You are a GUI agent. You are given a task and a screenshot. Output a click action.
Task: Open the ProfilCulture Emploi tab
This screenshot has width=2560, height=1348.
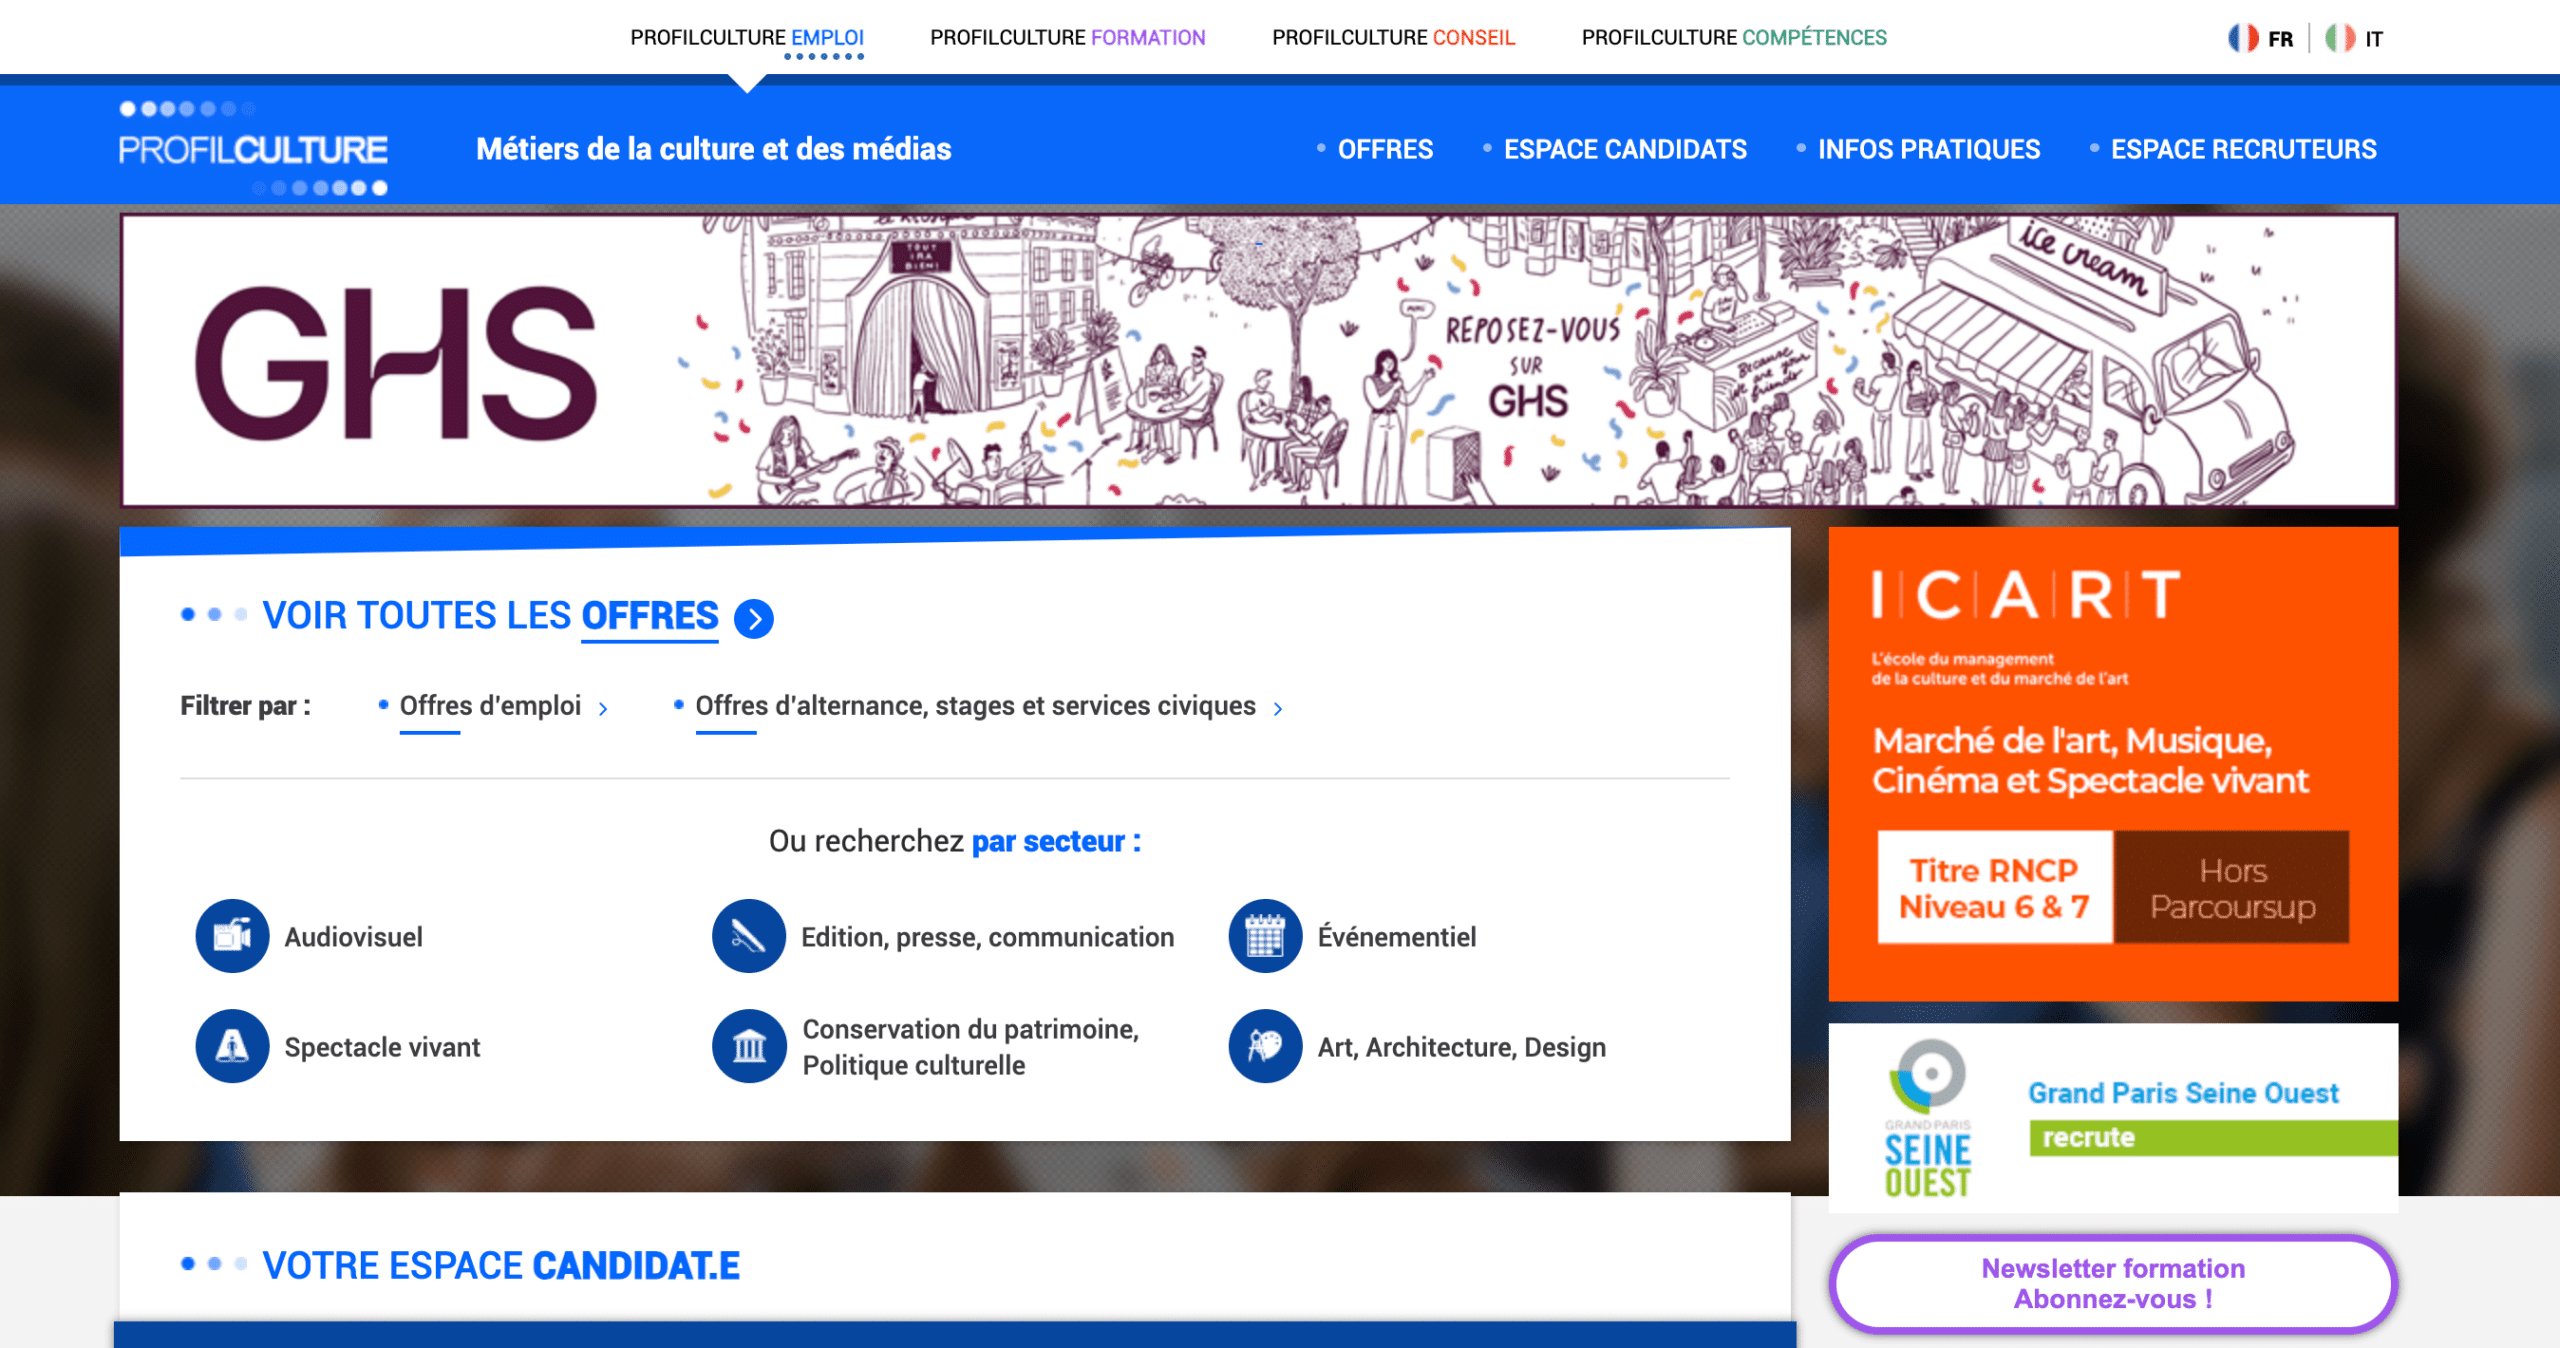[747, 37]
